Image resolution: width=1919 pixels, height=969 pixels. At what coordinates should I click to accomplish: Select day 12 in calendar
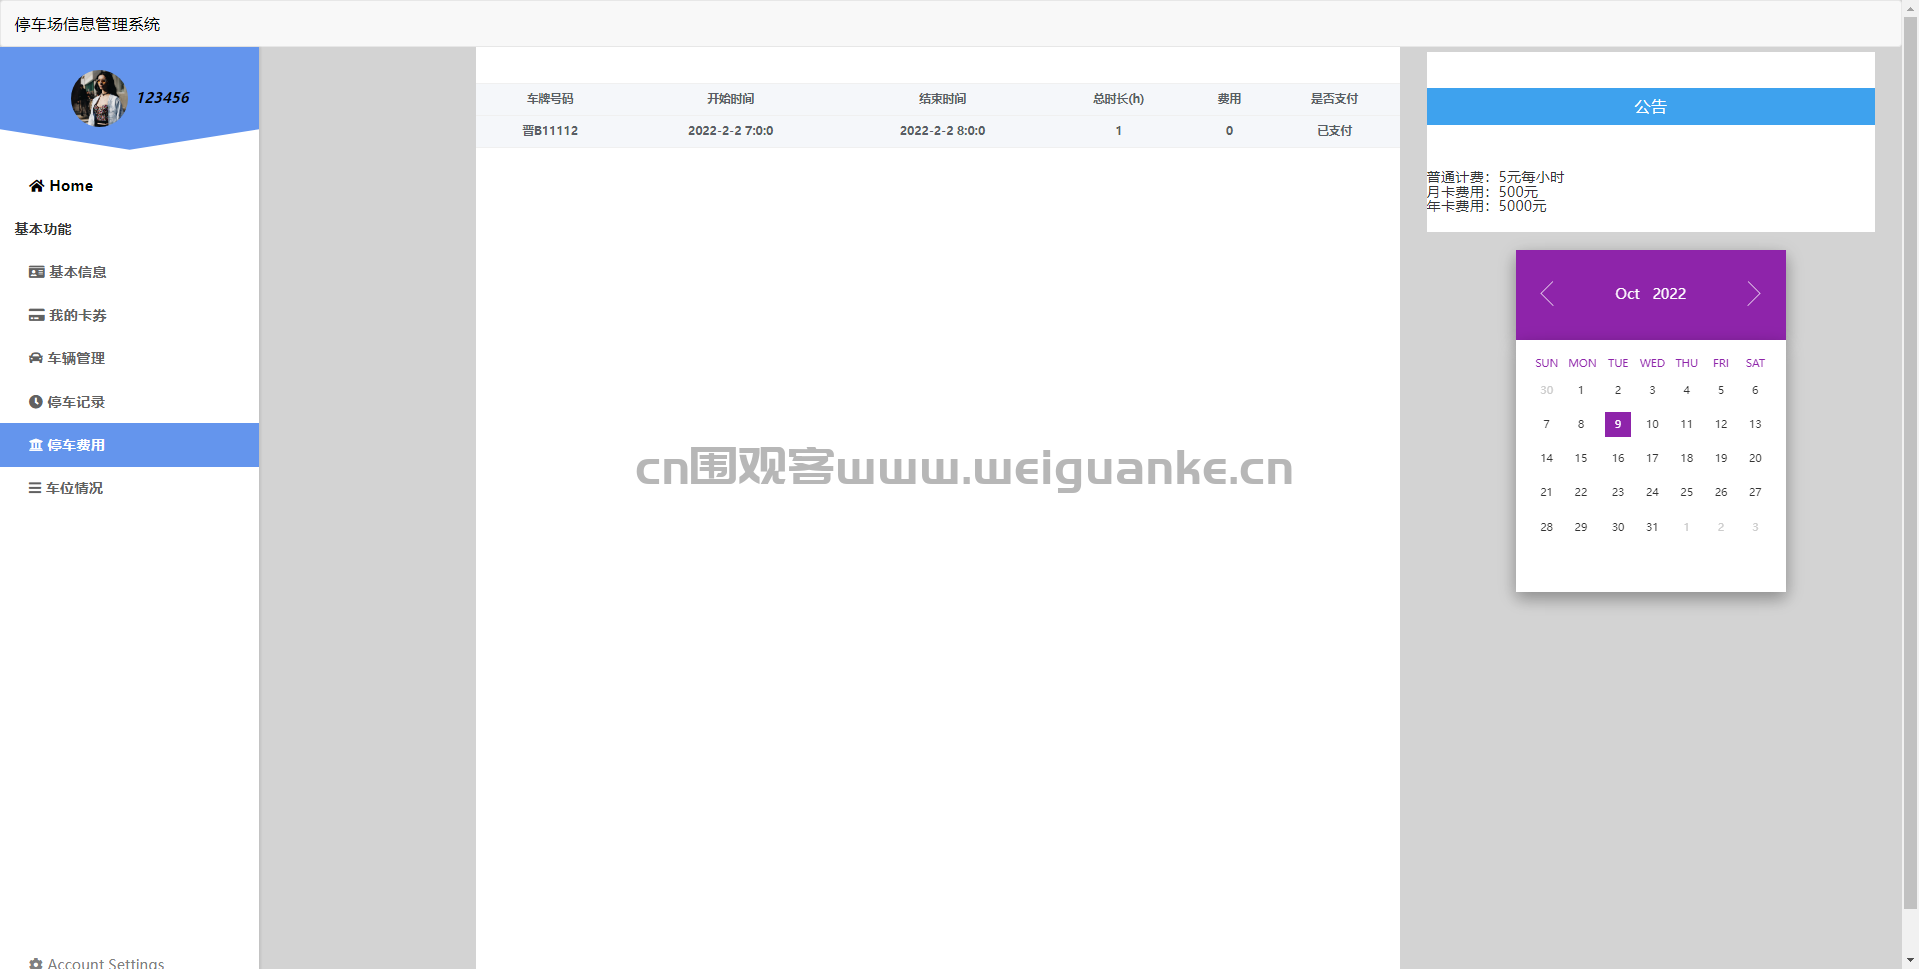click(x=1721, y=424)
